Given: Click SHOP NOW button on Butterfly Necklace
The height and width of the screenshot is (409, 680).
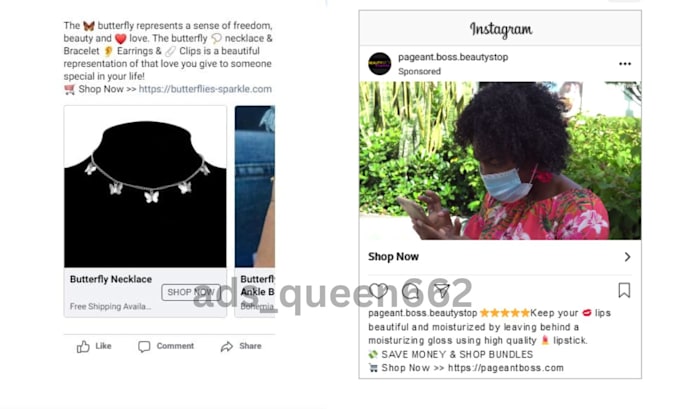Looking at the screenshot, I should (x=191, y=292).
